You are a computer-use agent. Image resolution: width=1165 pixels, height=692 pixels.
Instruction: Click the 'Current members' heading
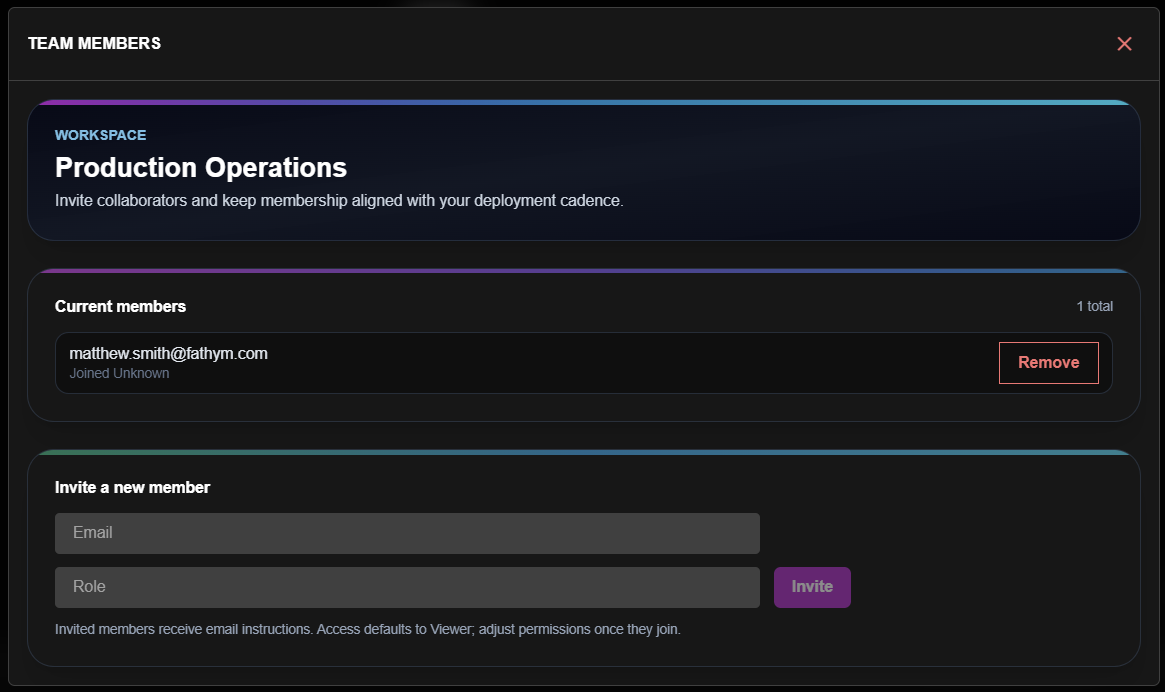tap(120, 306)
